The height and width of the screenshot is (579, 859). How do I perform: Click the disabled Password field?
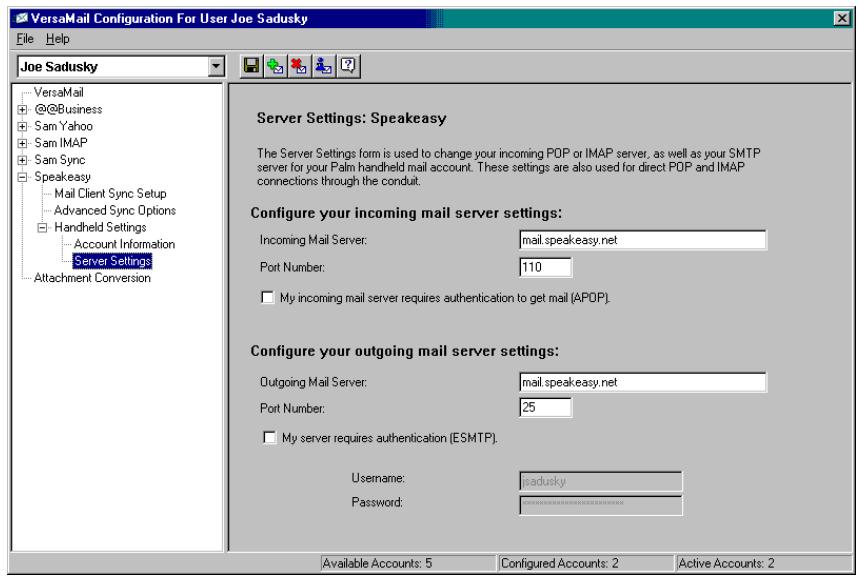(x=600, y=505)
